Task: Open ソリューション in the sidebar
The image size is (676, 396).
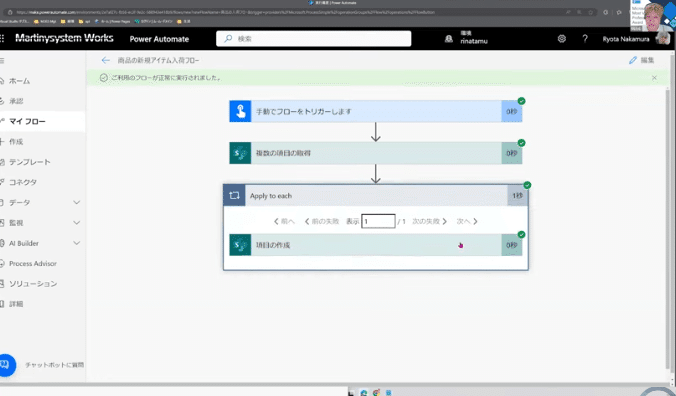Action: point(33,284)
